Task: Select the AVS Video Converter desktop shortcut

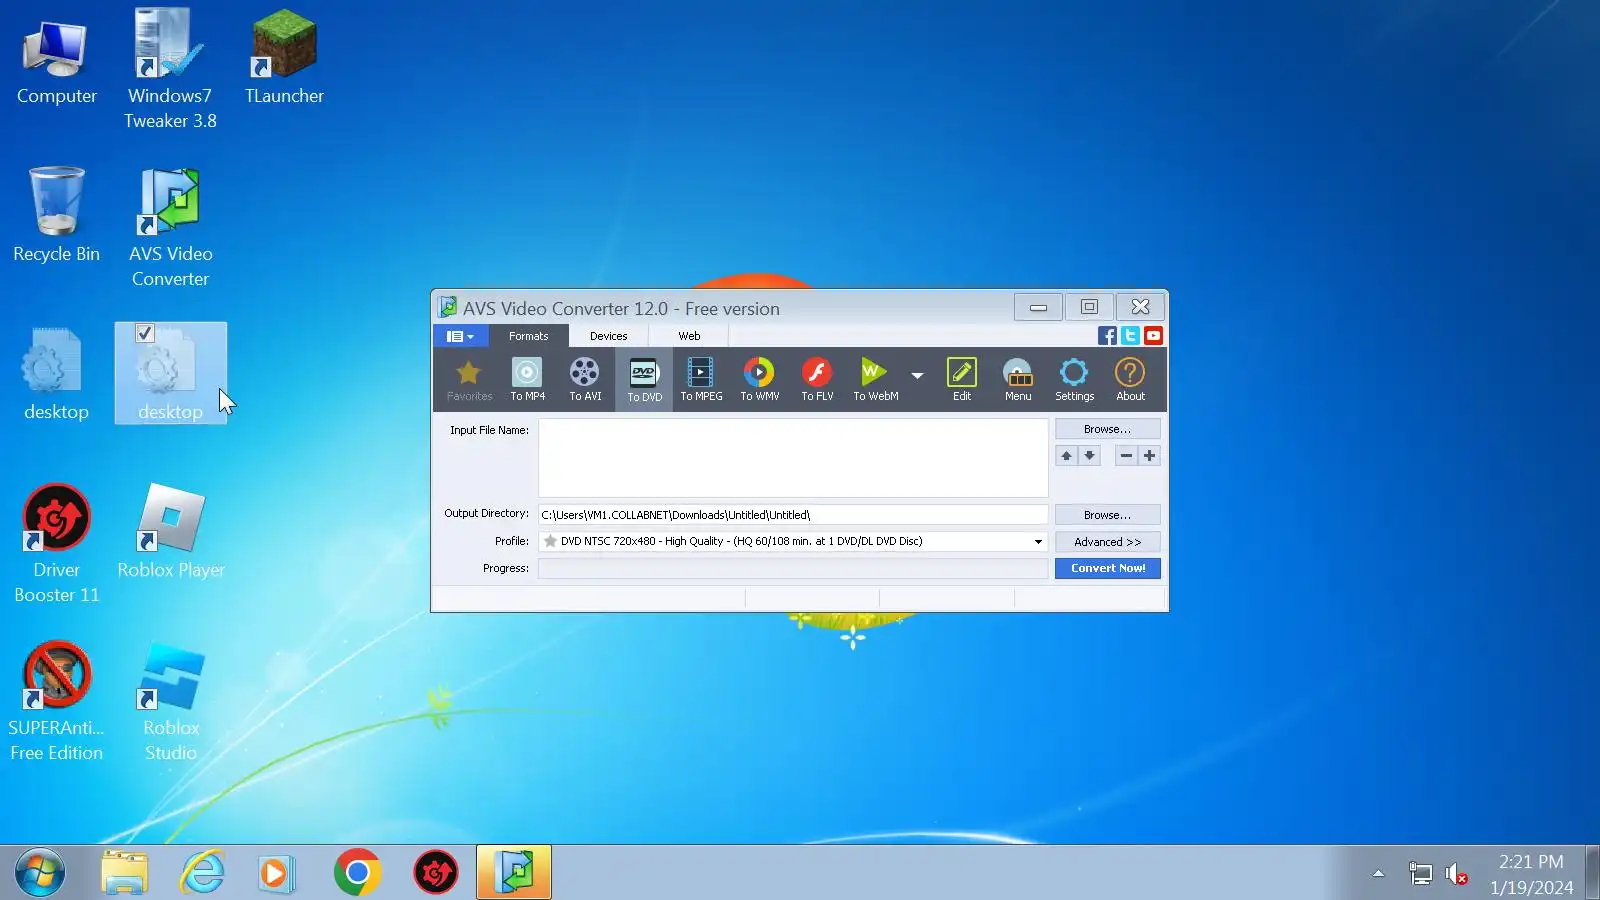Action: (x=170, y=228)
